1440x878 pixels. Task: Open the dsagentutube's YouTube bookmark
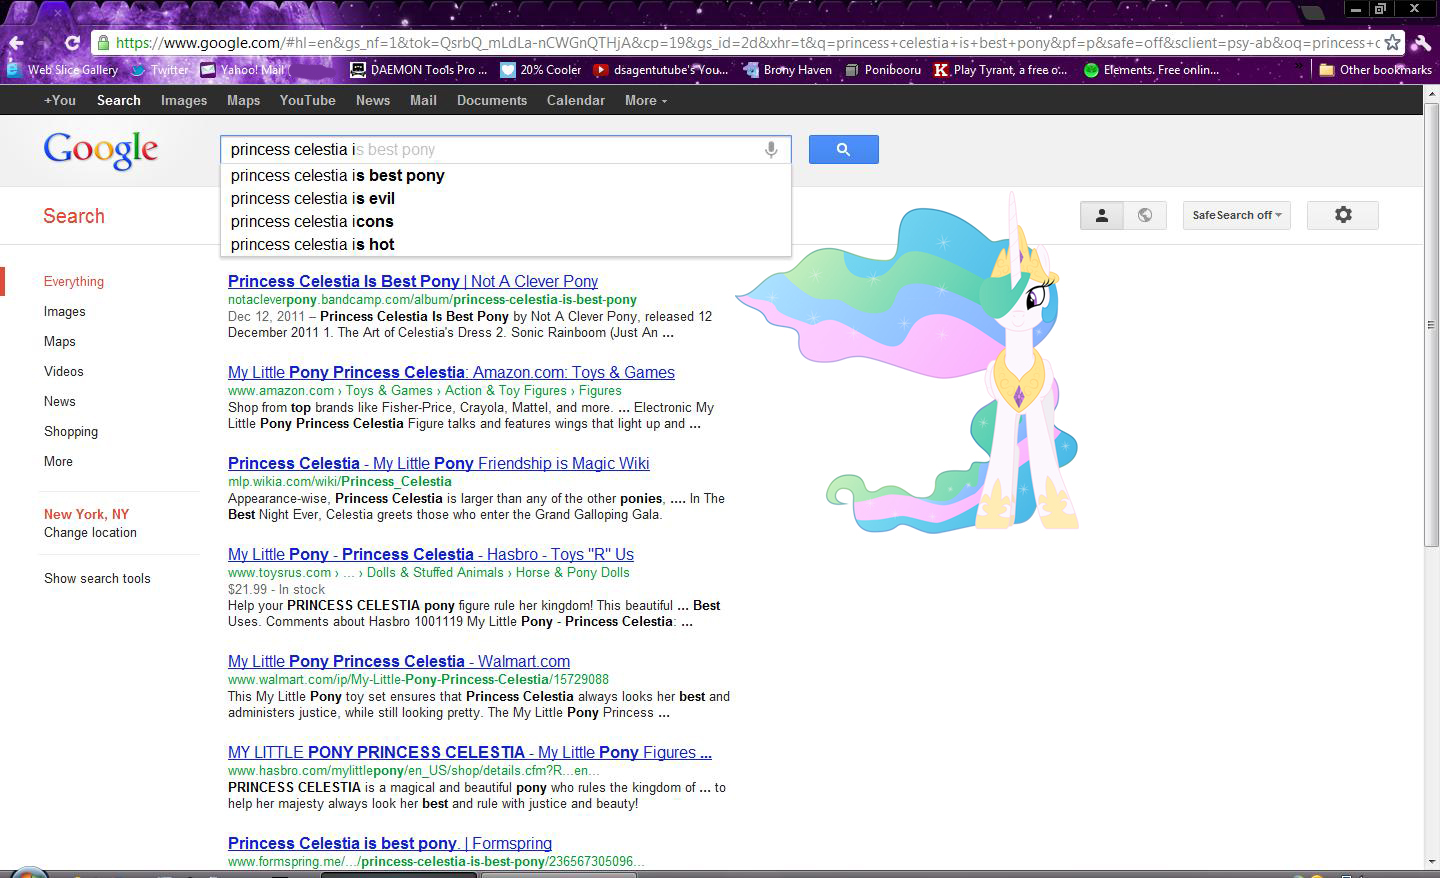[x=661, y=70]
